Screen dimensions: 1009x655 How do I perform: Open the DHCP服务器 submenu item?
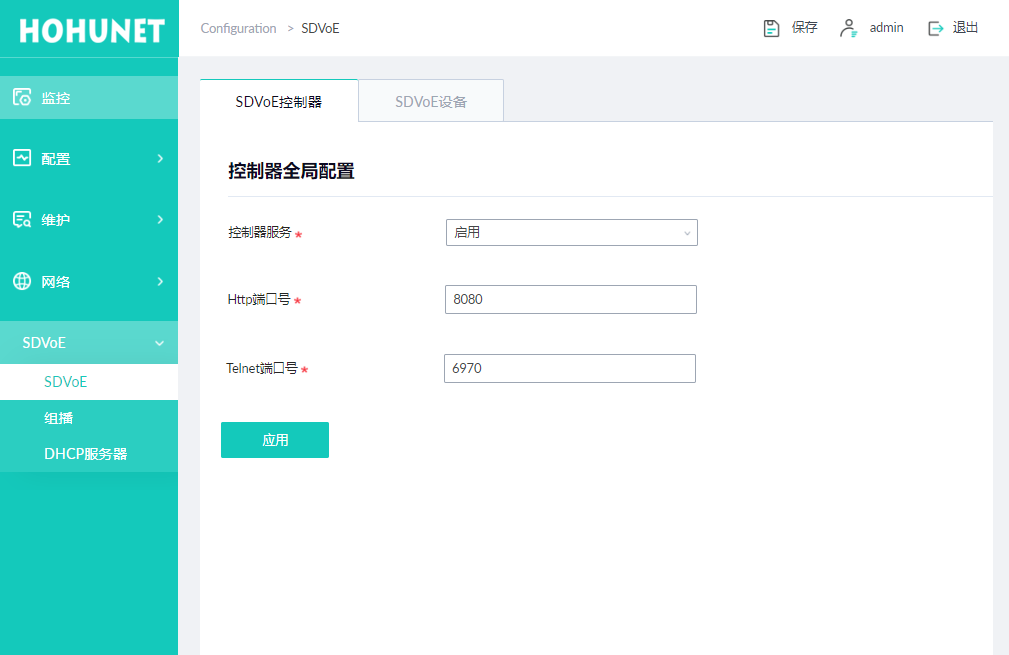point(86,454)
